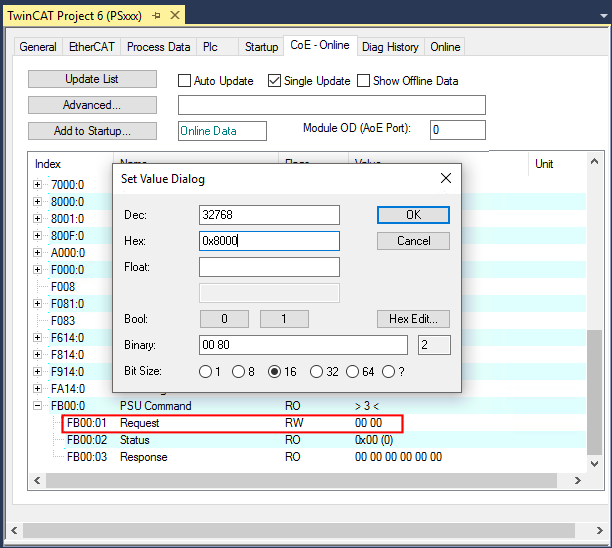
Task: Expand the 800F:0 tree node
Action: tap(37, 235)
